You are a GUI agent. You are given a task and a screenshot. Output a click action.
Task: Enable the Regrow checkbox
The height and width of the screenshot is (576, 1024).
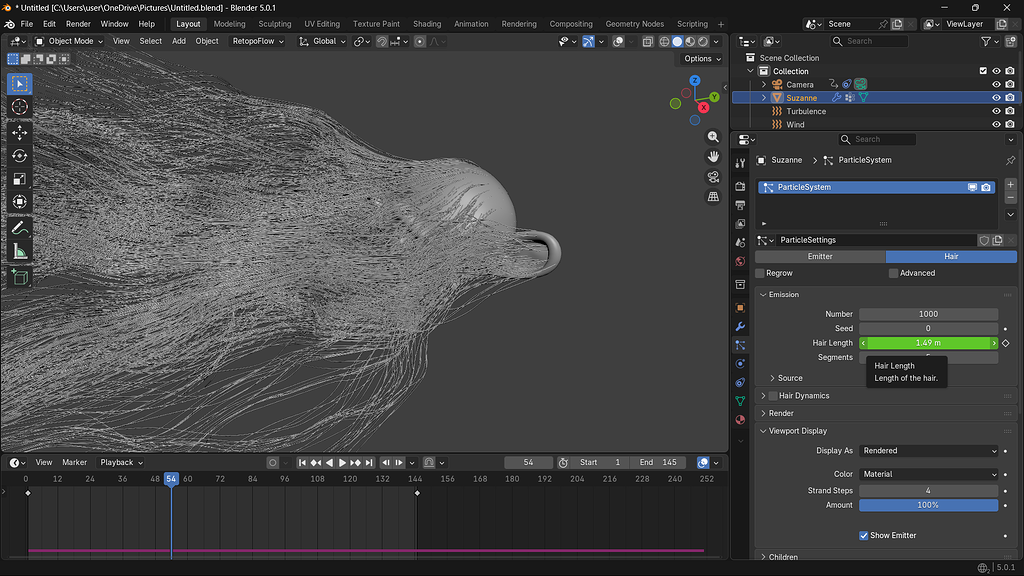tap(760, 273)
